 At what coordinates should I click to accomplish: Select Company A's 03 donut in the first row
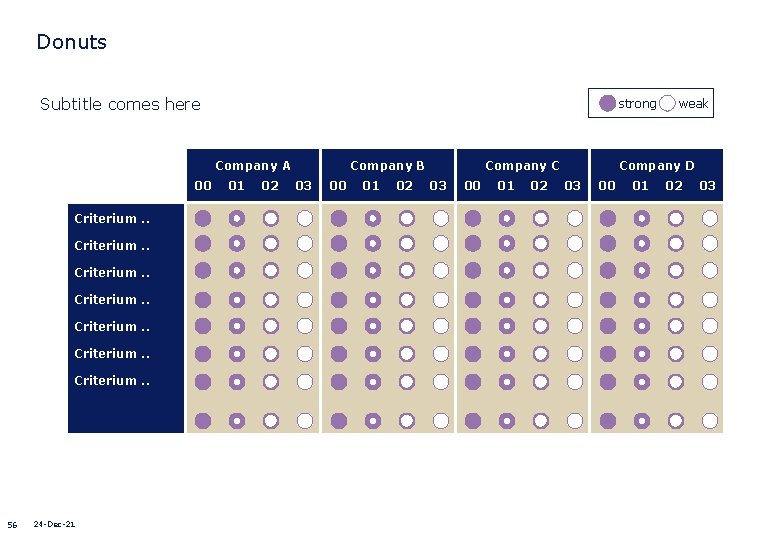(x=305, y=218)
